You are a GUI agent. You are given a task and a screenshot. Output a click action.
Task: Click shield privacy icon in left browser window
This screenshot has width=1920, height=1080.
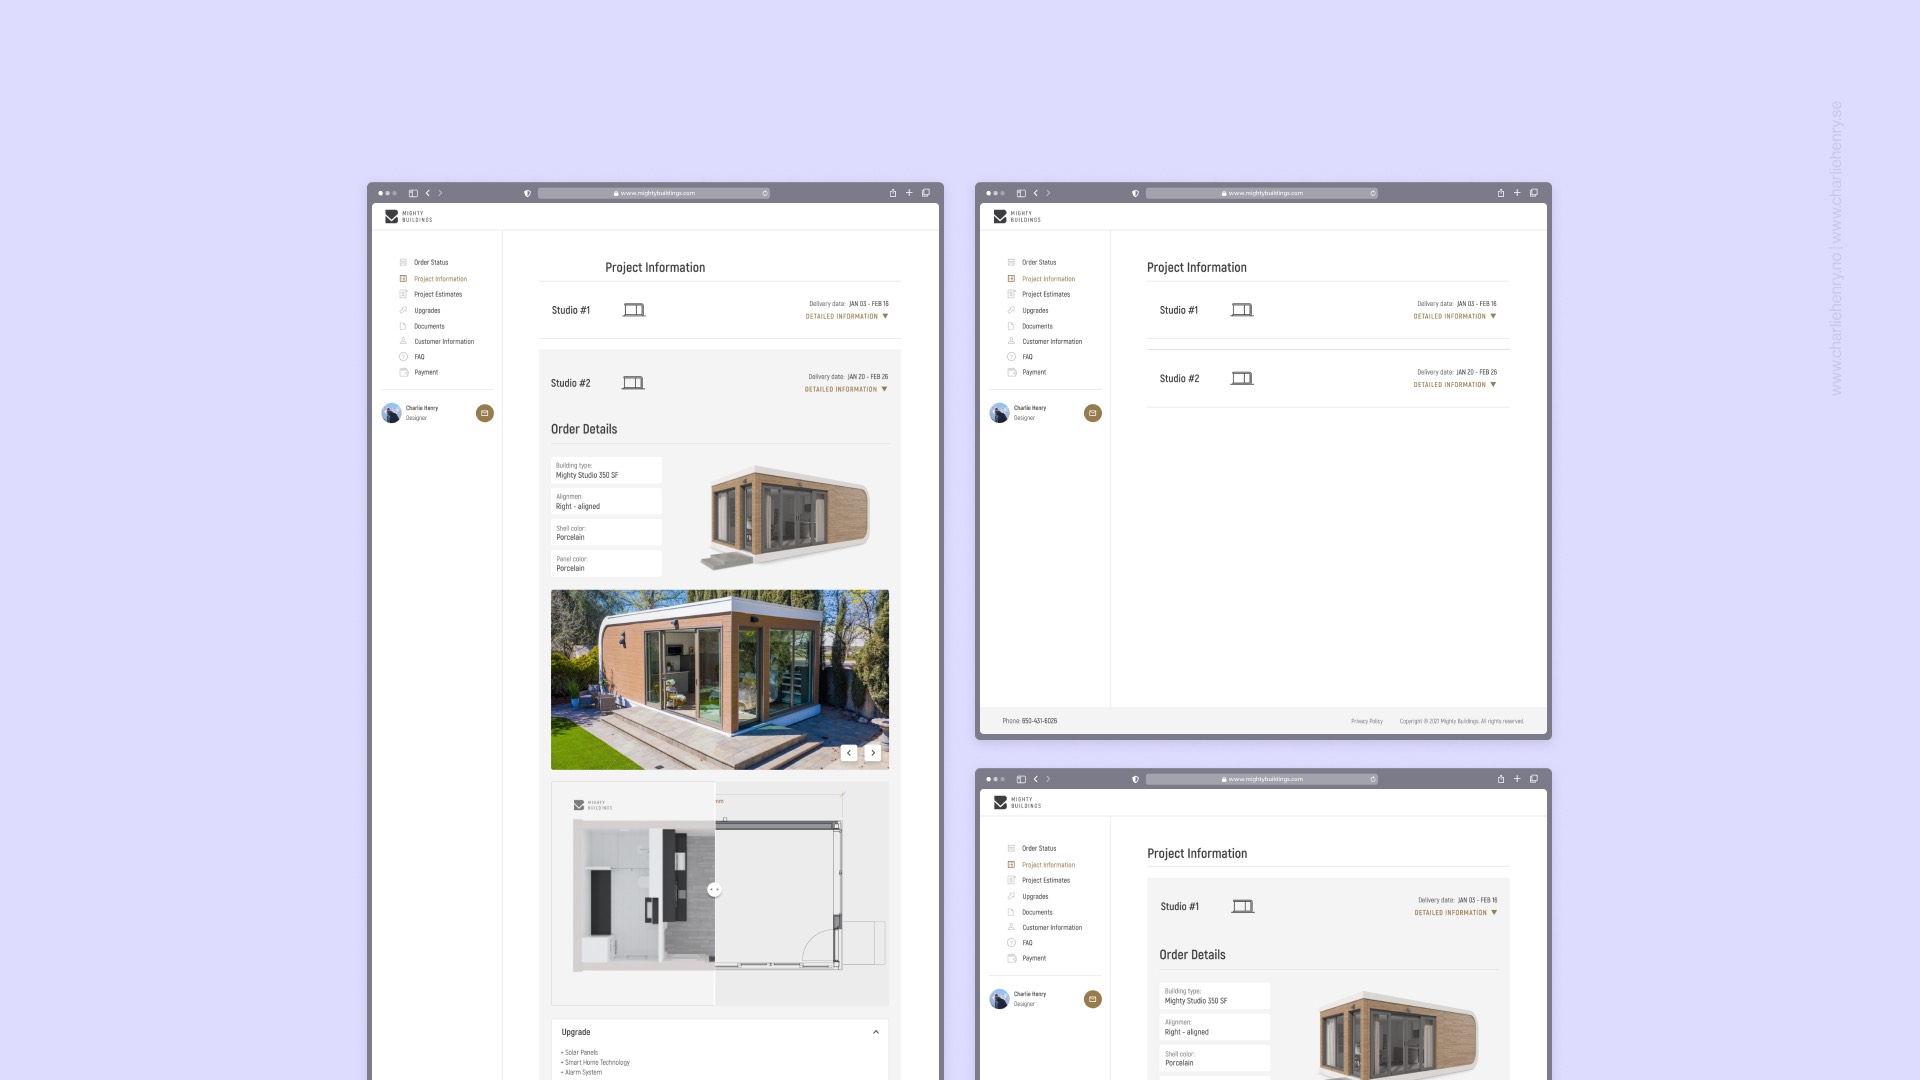(527, 193)
